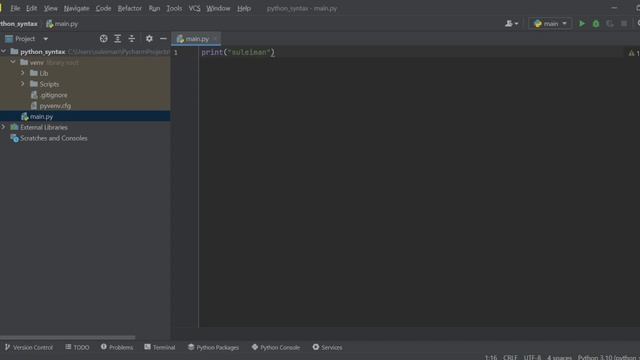Open Python Packages tool window
This screenshot has width=640, height=360.
213,347
